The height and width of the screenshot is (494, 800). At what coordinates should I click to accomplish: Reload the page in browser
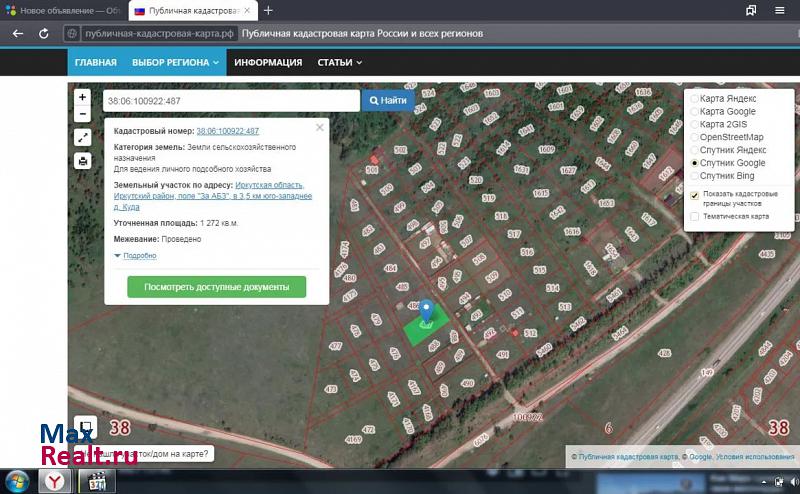click(43, 33)
